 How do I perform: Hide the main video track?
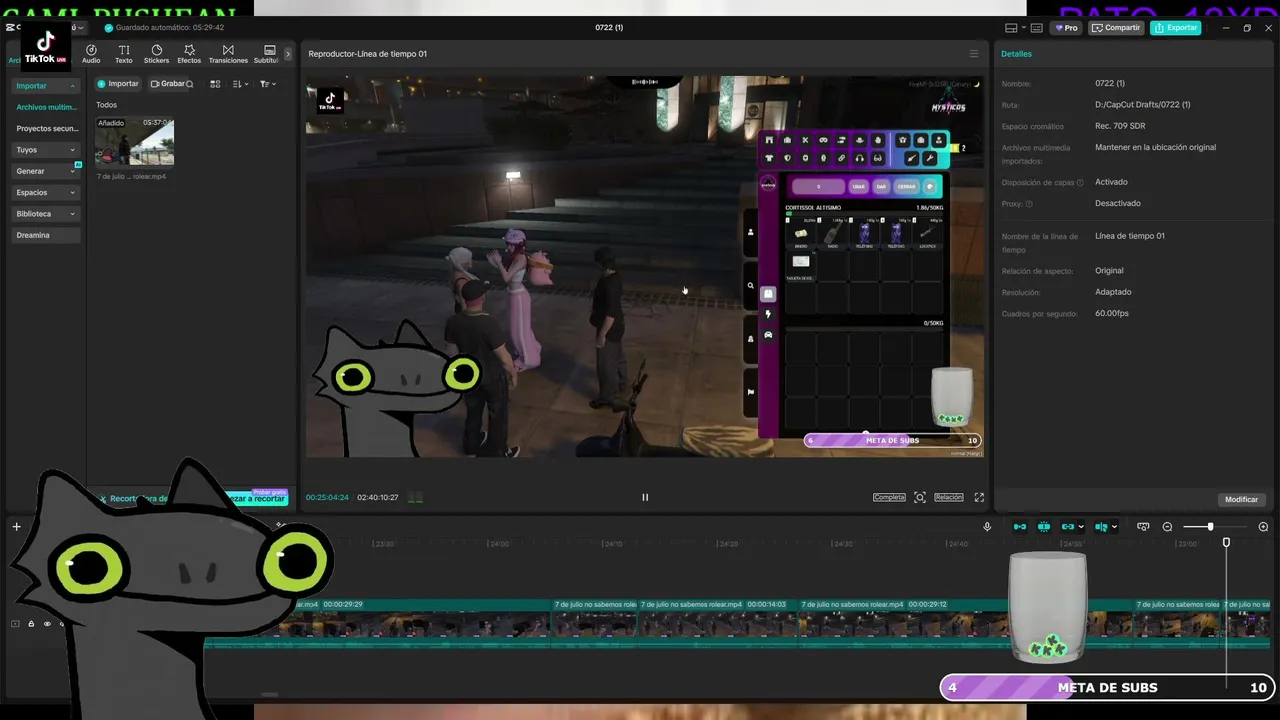46,624
